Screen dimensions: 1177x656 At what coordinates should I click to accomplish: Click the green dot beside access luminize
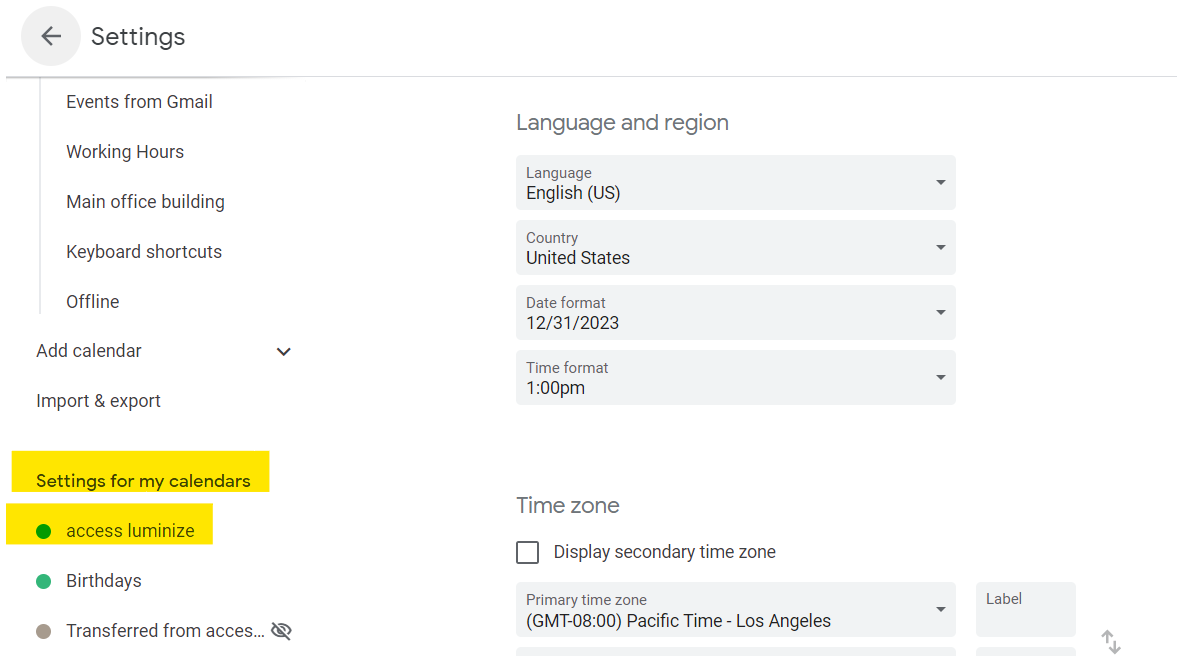(x=44, y=531)
